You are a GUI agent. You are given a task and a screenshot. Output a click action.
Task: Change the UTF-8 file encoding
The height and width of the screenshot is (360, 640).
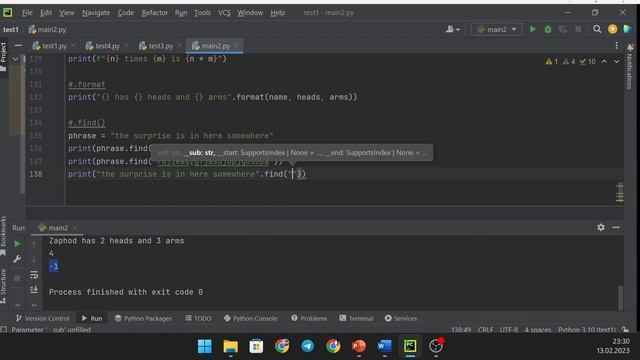coord(509,329)
